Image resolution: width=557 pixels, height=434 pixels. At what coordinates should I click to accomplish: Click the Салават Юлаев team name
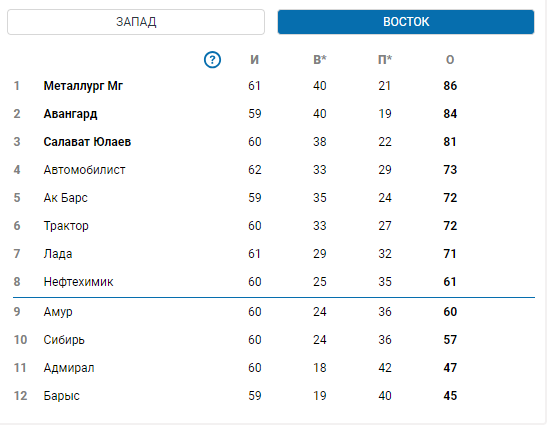87,142
